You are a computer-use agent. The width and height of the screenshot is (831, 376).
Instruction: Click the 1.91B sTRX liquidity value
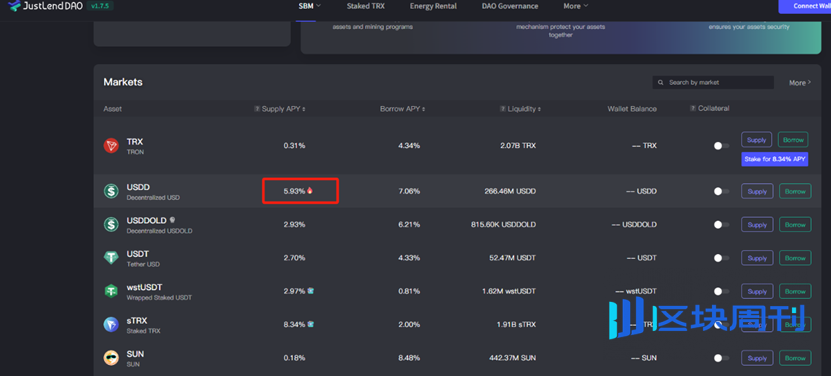(x=516, y=325)
